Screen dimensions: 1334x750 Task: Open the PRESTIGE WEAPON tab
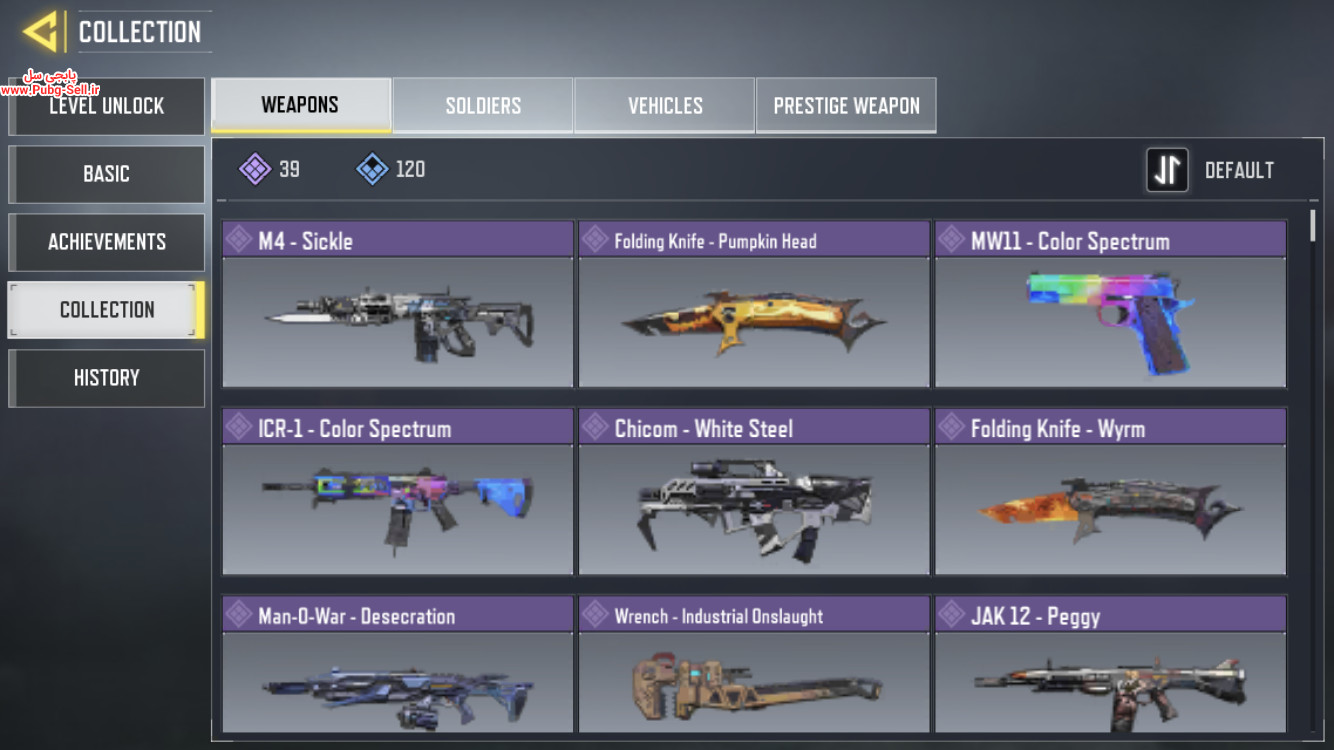pyautogui.click(x=846, y=105)
